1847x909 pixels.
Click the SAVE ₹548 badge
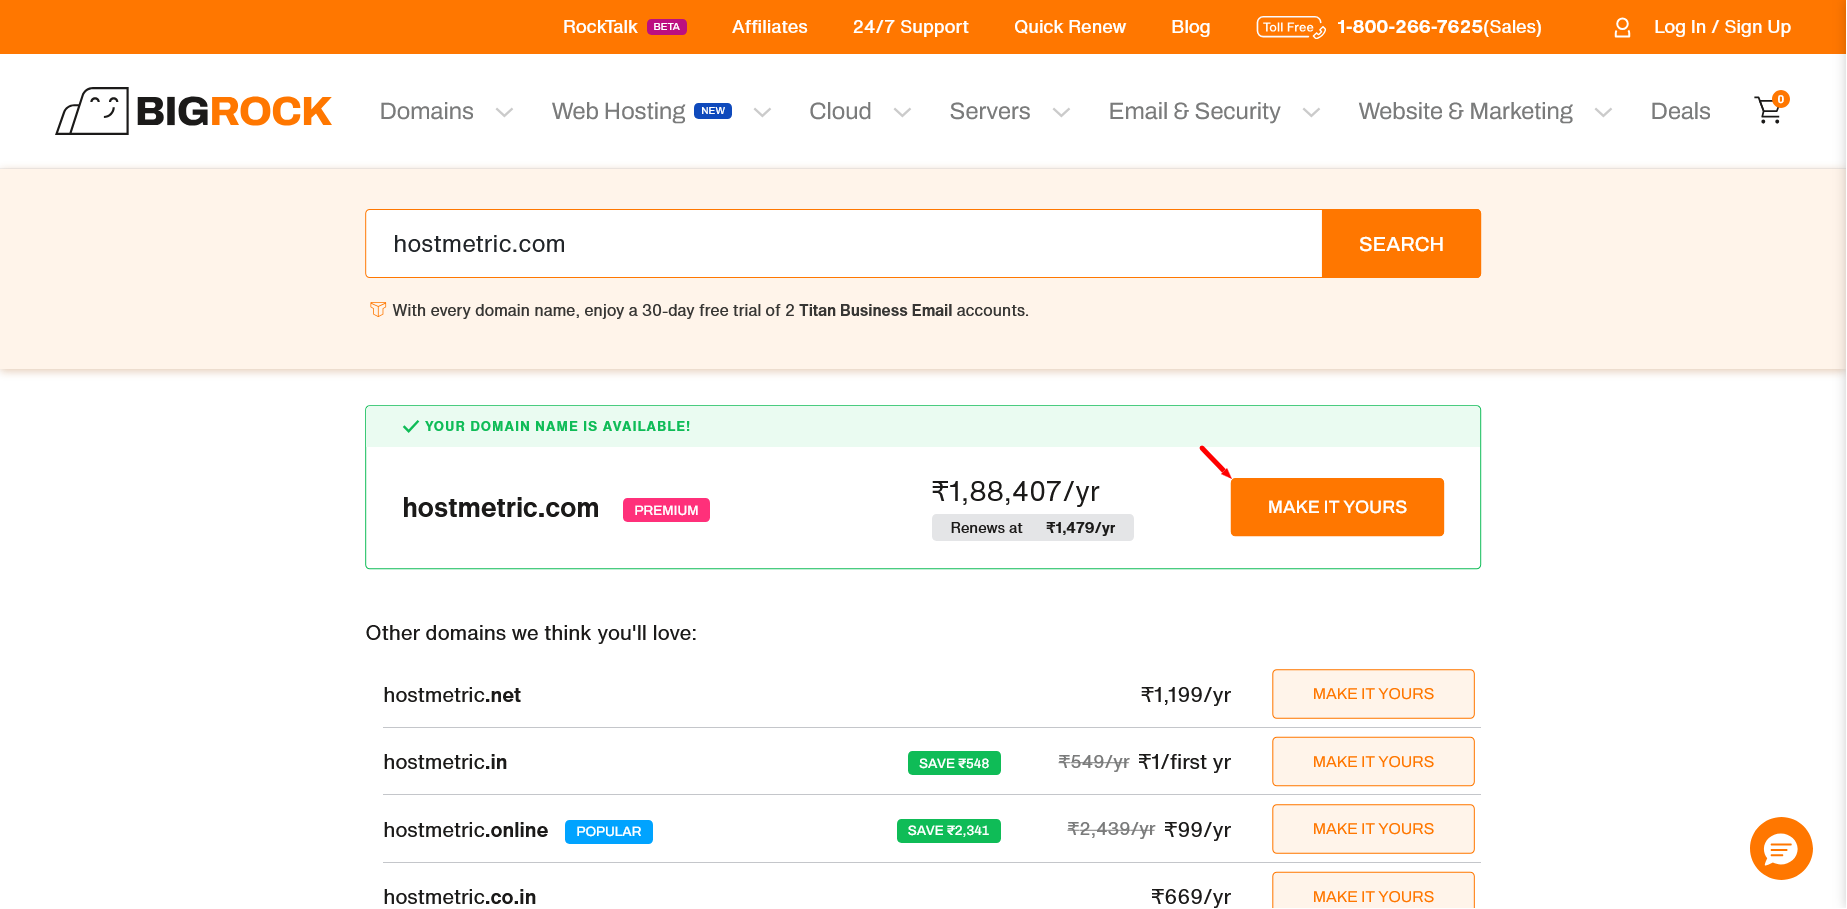tap(954, 763)
